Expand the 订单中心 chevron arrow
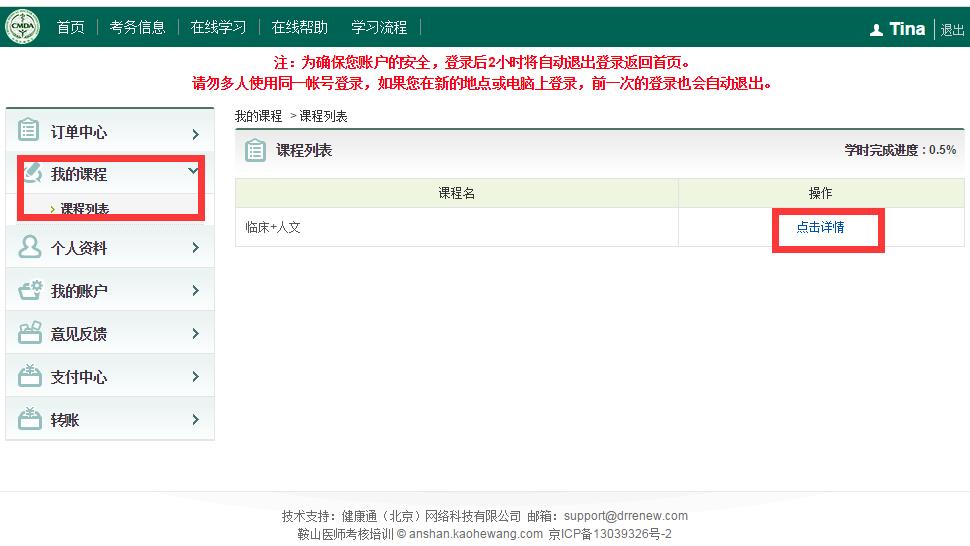The width and height of the screenshot is (970, 546). coord(195,133)
